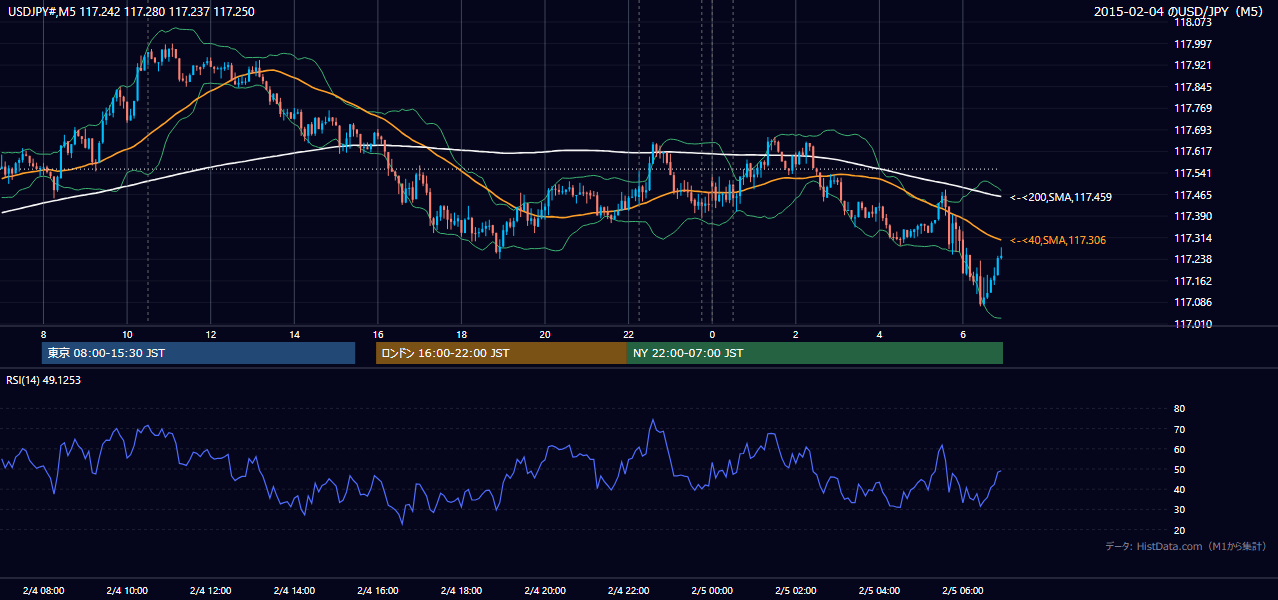The width and height of the screenshot is (1278, 600).
Task: Click the '2/5 00:00' date label
Action: pos(712,591)
